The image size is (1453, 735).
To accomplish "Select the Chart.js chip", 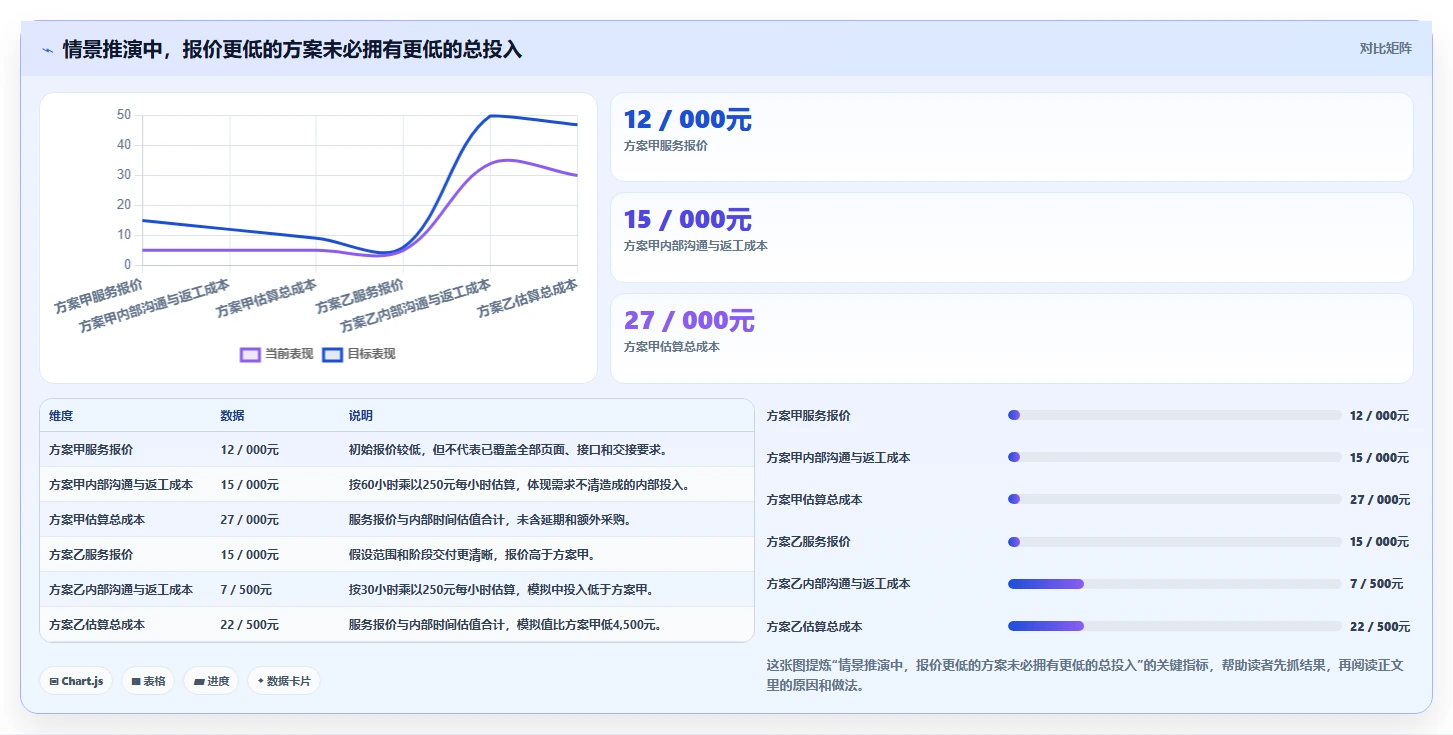I will [76, 681].
